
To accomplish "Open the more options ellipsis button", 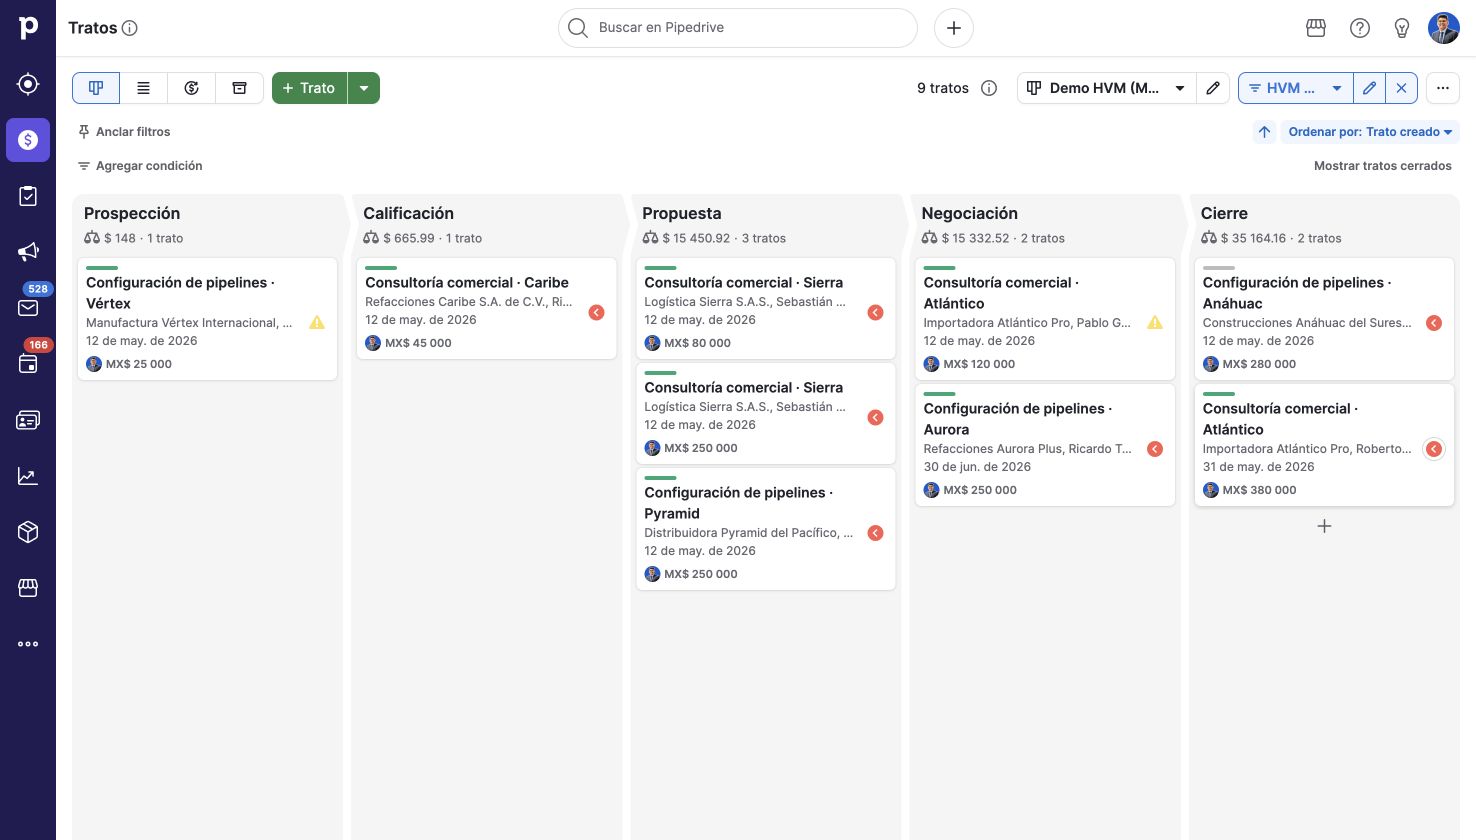I will 1443,88.
